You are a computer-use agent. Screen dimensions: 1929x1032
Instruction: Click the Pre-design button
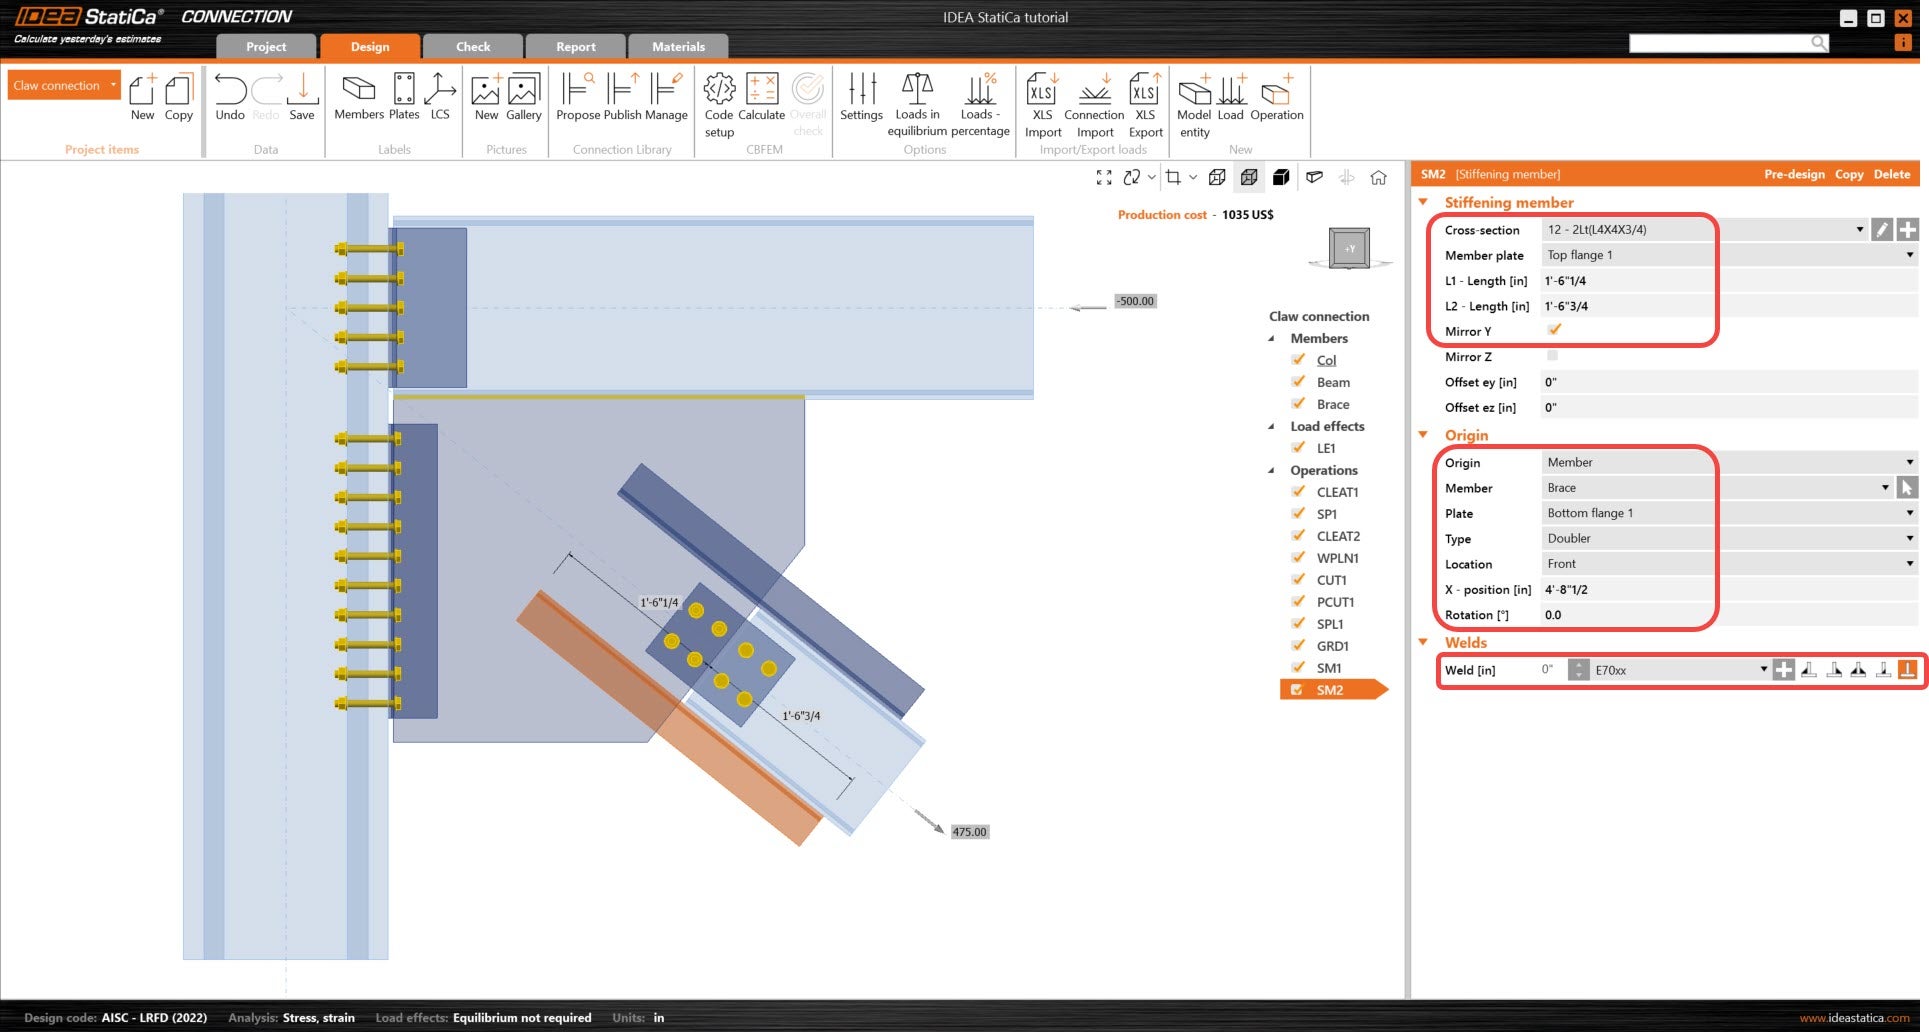click(x=1794, y=174)
